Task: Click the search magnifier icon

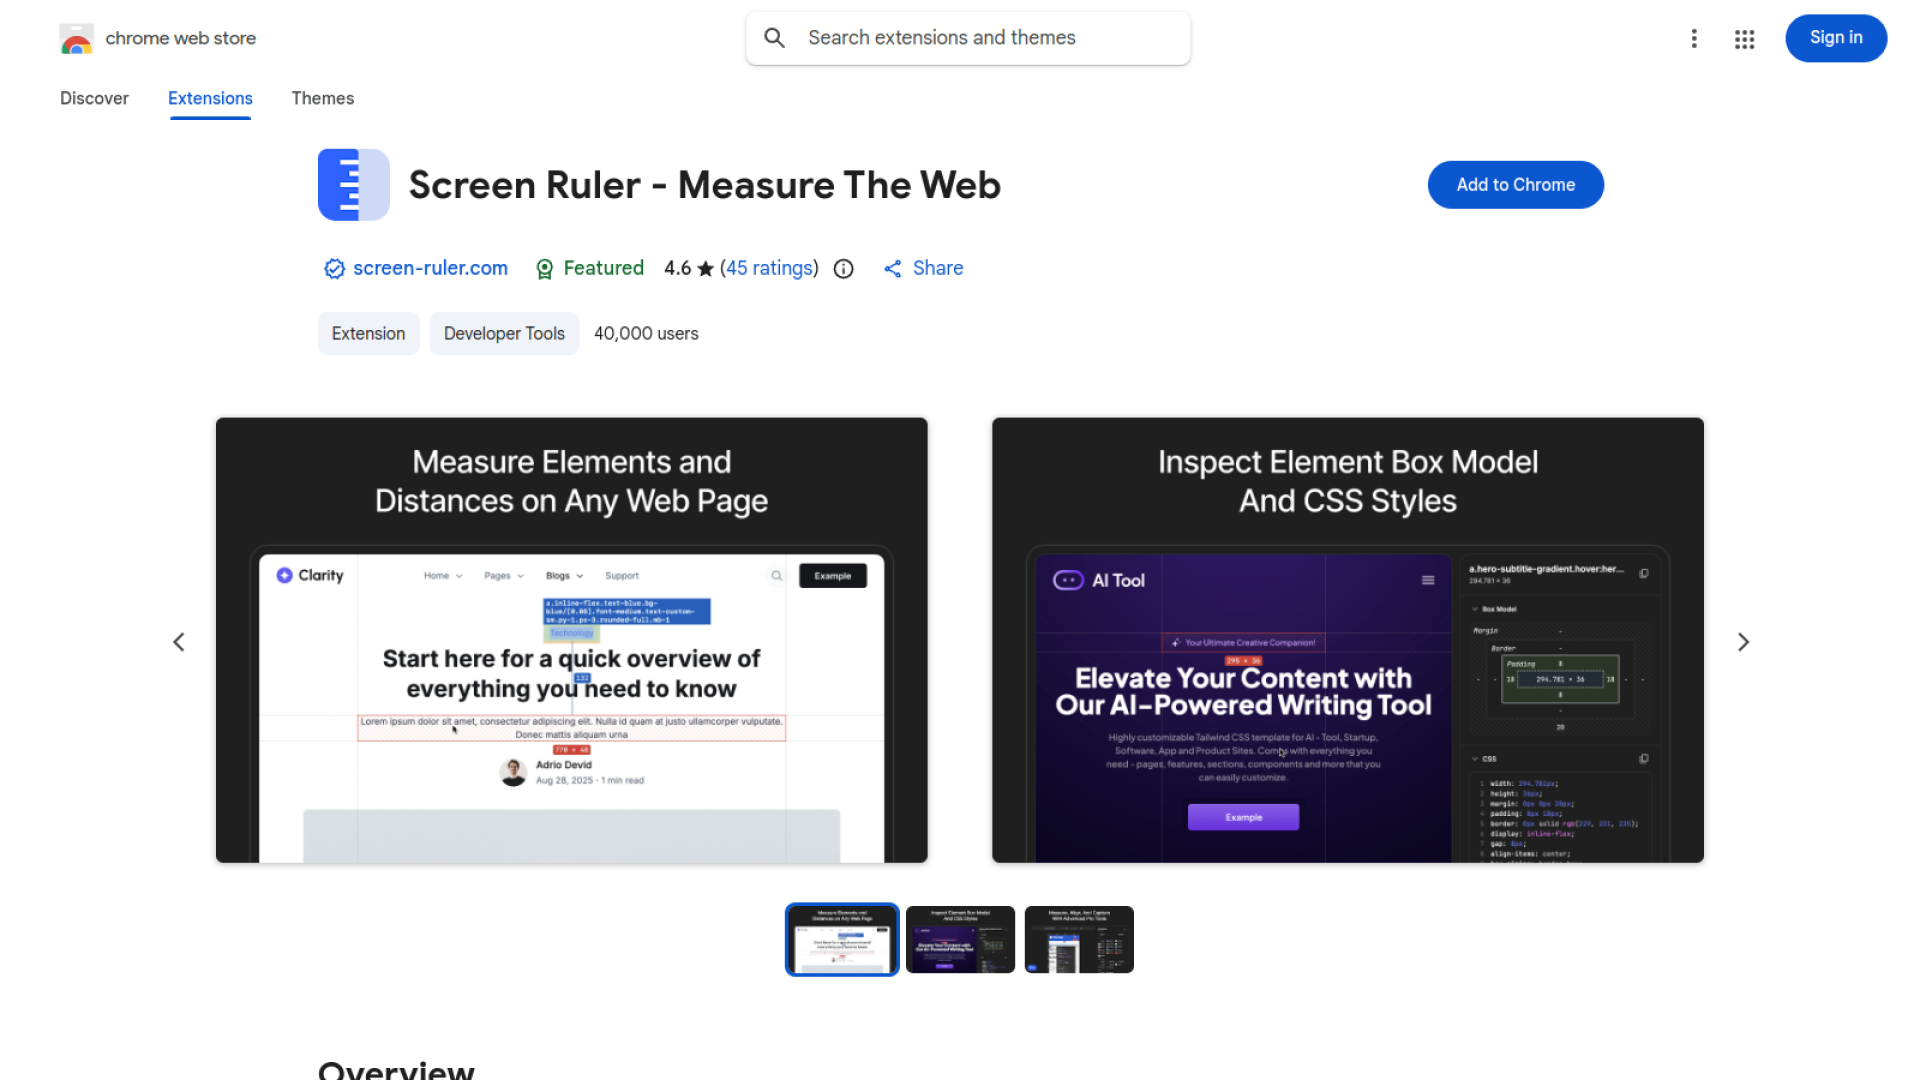Action: pos(774,38)
